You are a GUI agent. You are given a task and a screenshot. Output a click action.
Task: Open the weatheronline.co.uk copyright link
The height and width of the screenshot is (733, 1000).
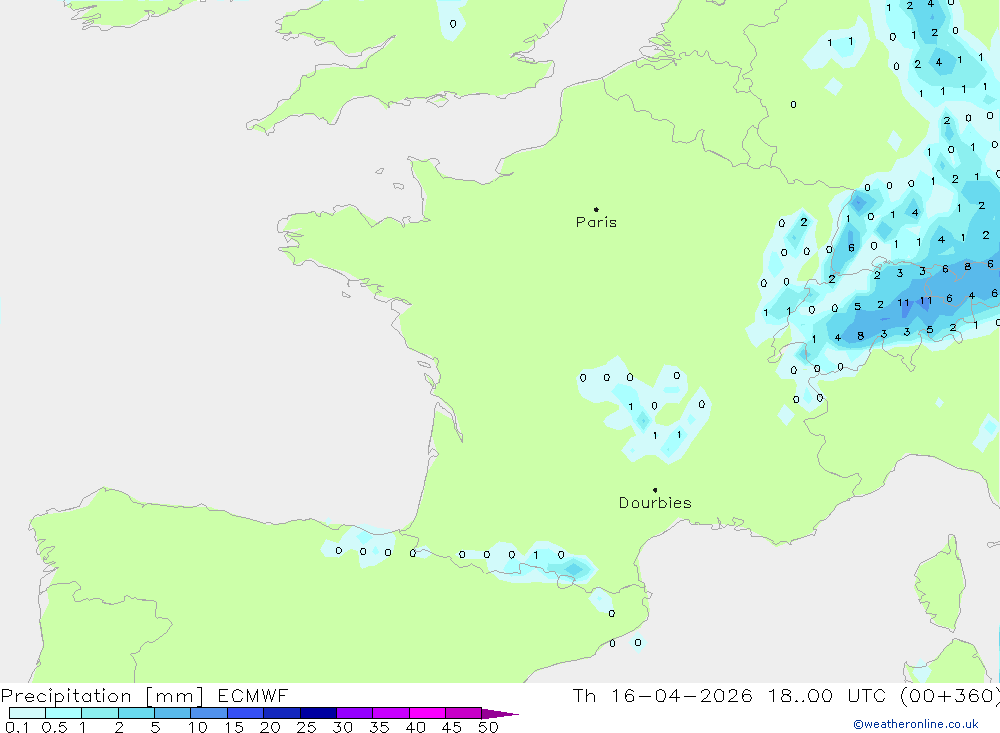915,724
